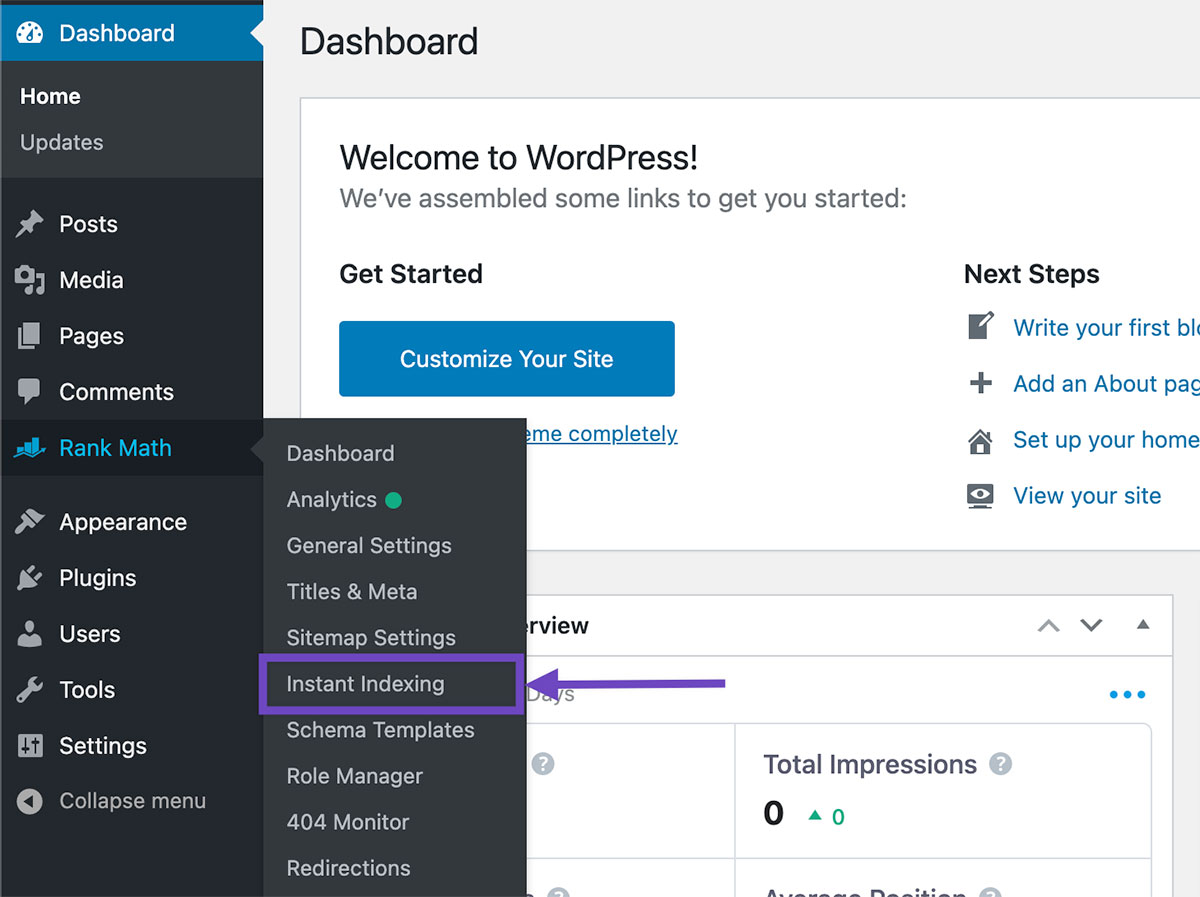Click the Tools wrench icon
This screenshot has width=1200, height=897.
[30, 690]
